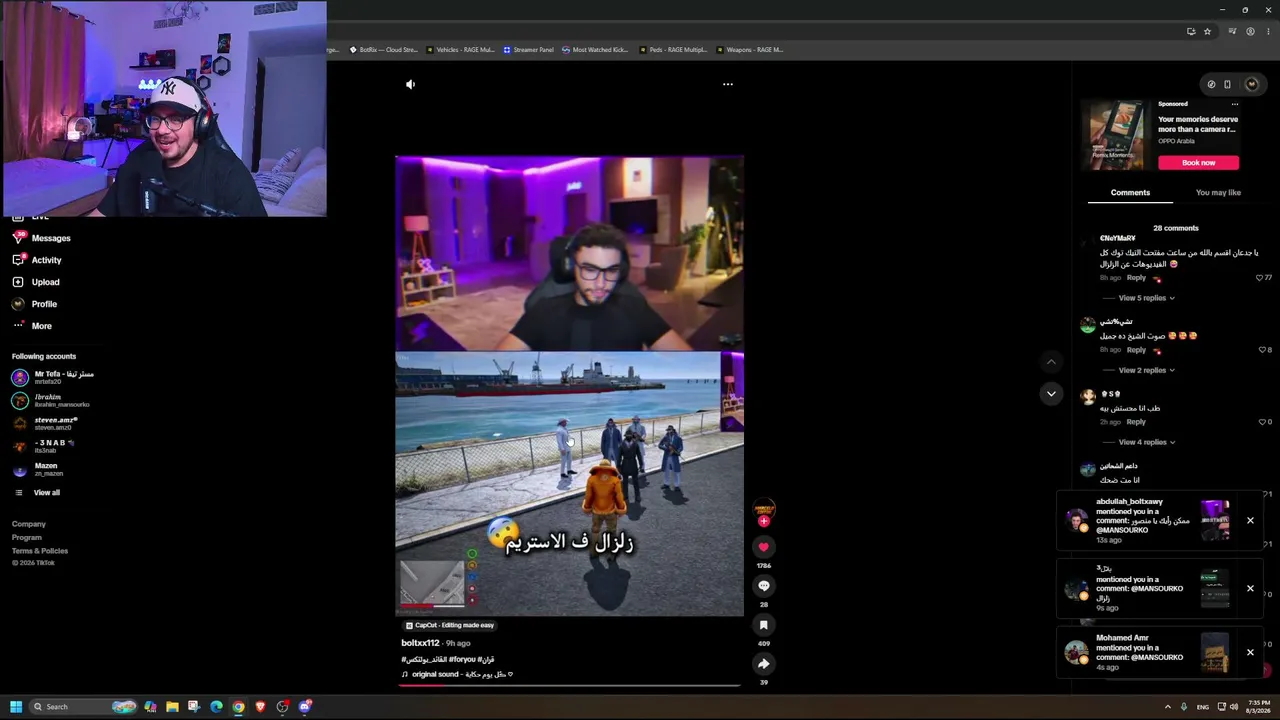Open Mr Tefa's following account

pyautogui.click(x=53, y=377)
